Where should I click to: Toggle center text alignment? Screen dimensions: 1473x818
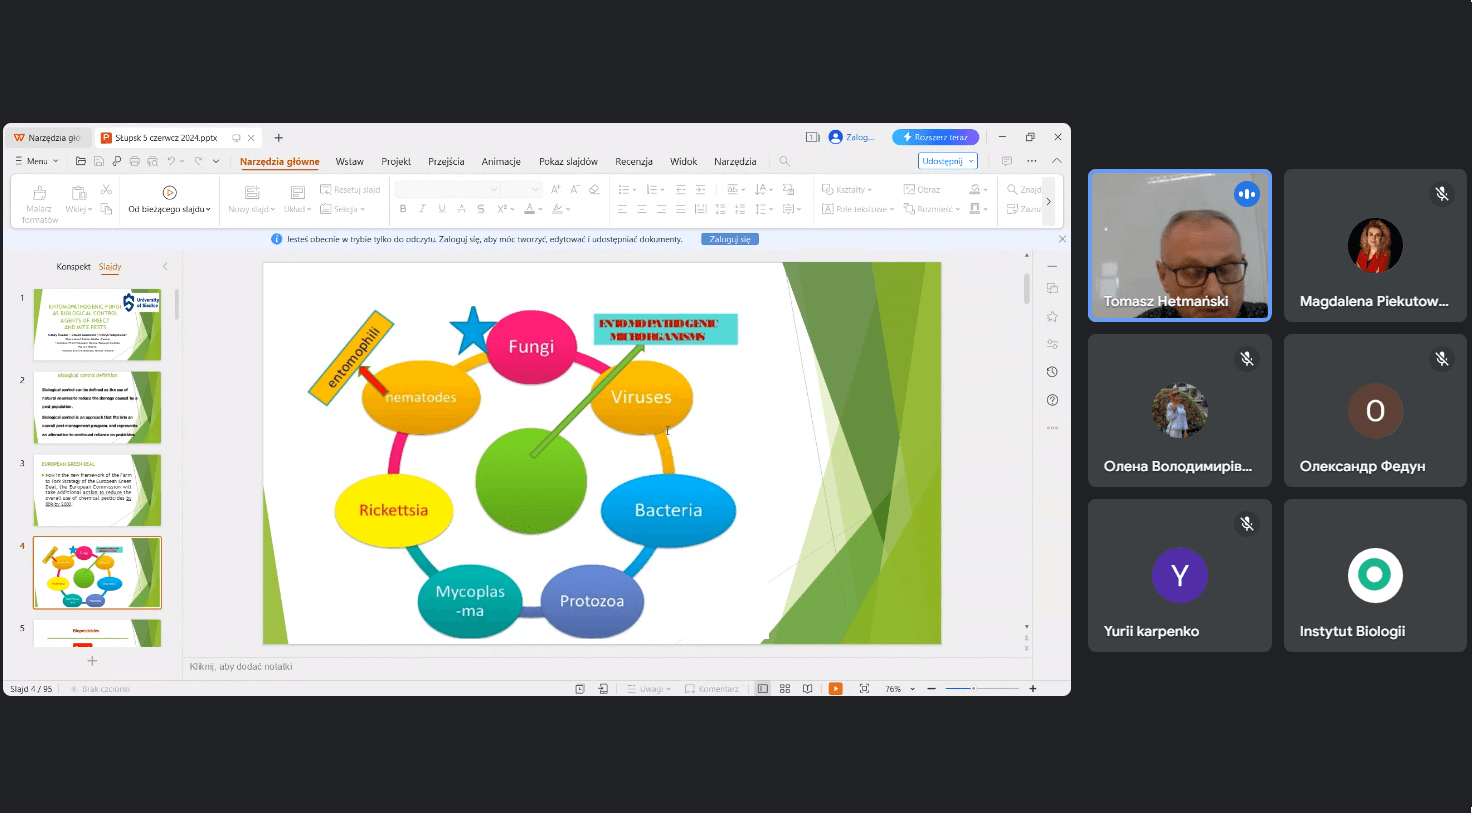(x=642, y=209)
